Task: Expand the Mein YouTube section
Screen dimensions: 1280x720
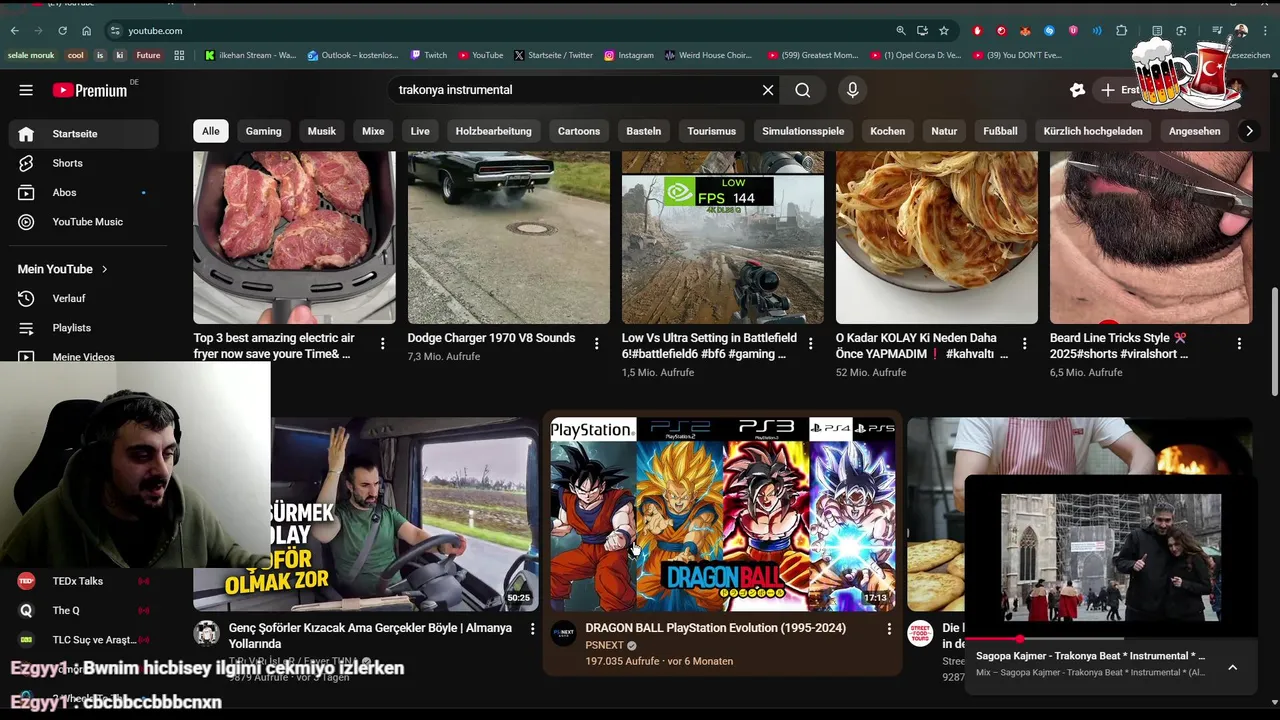Action: (63, 269)
